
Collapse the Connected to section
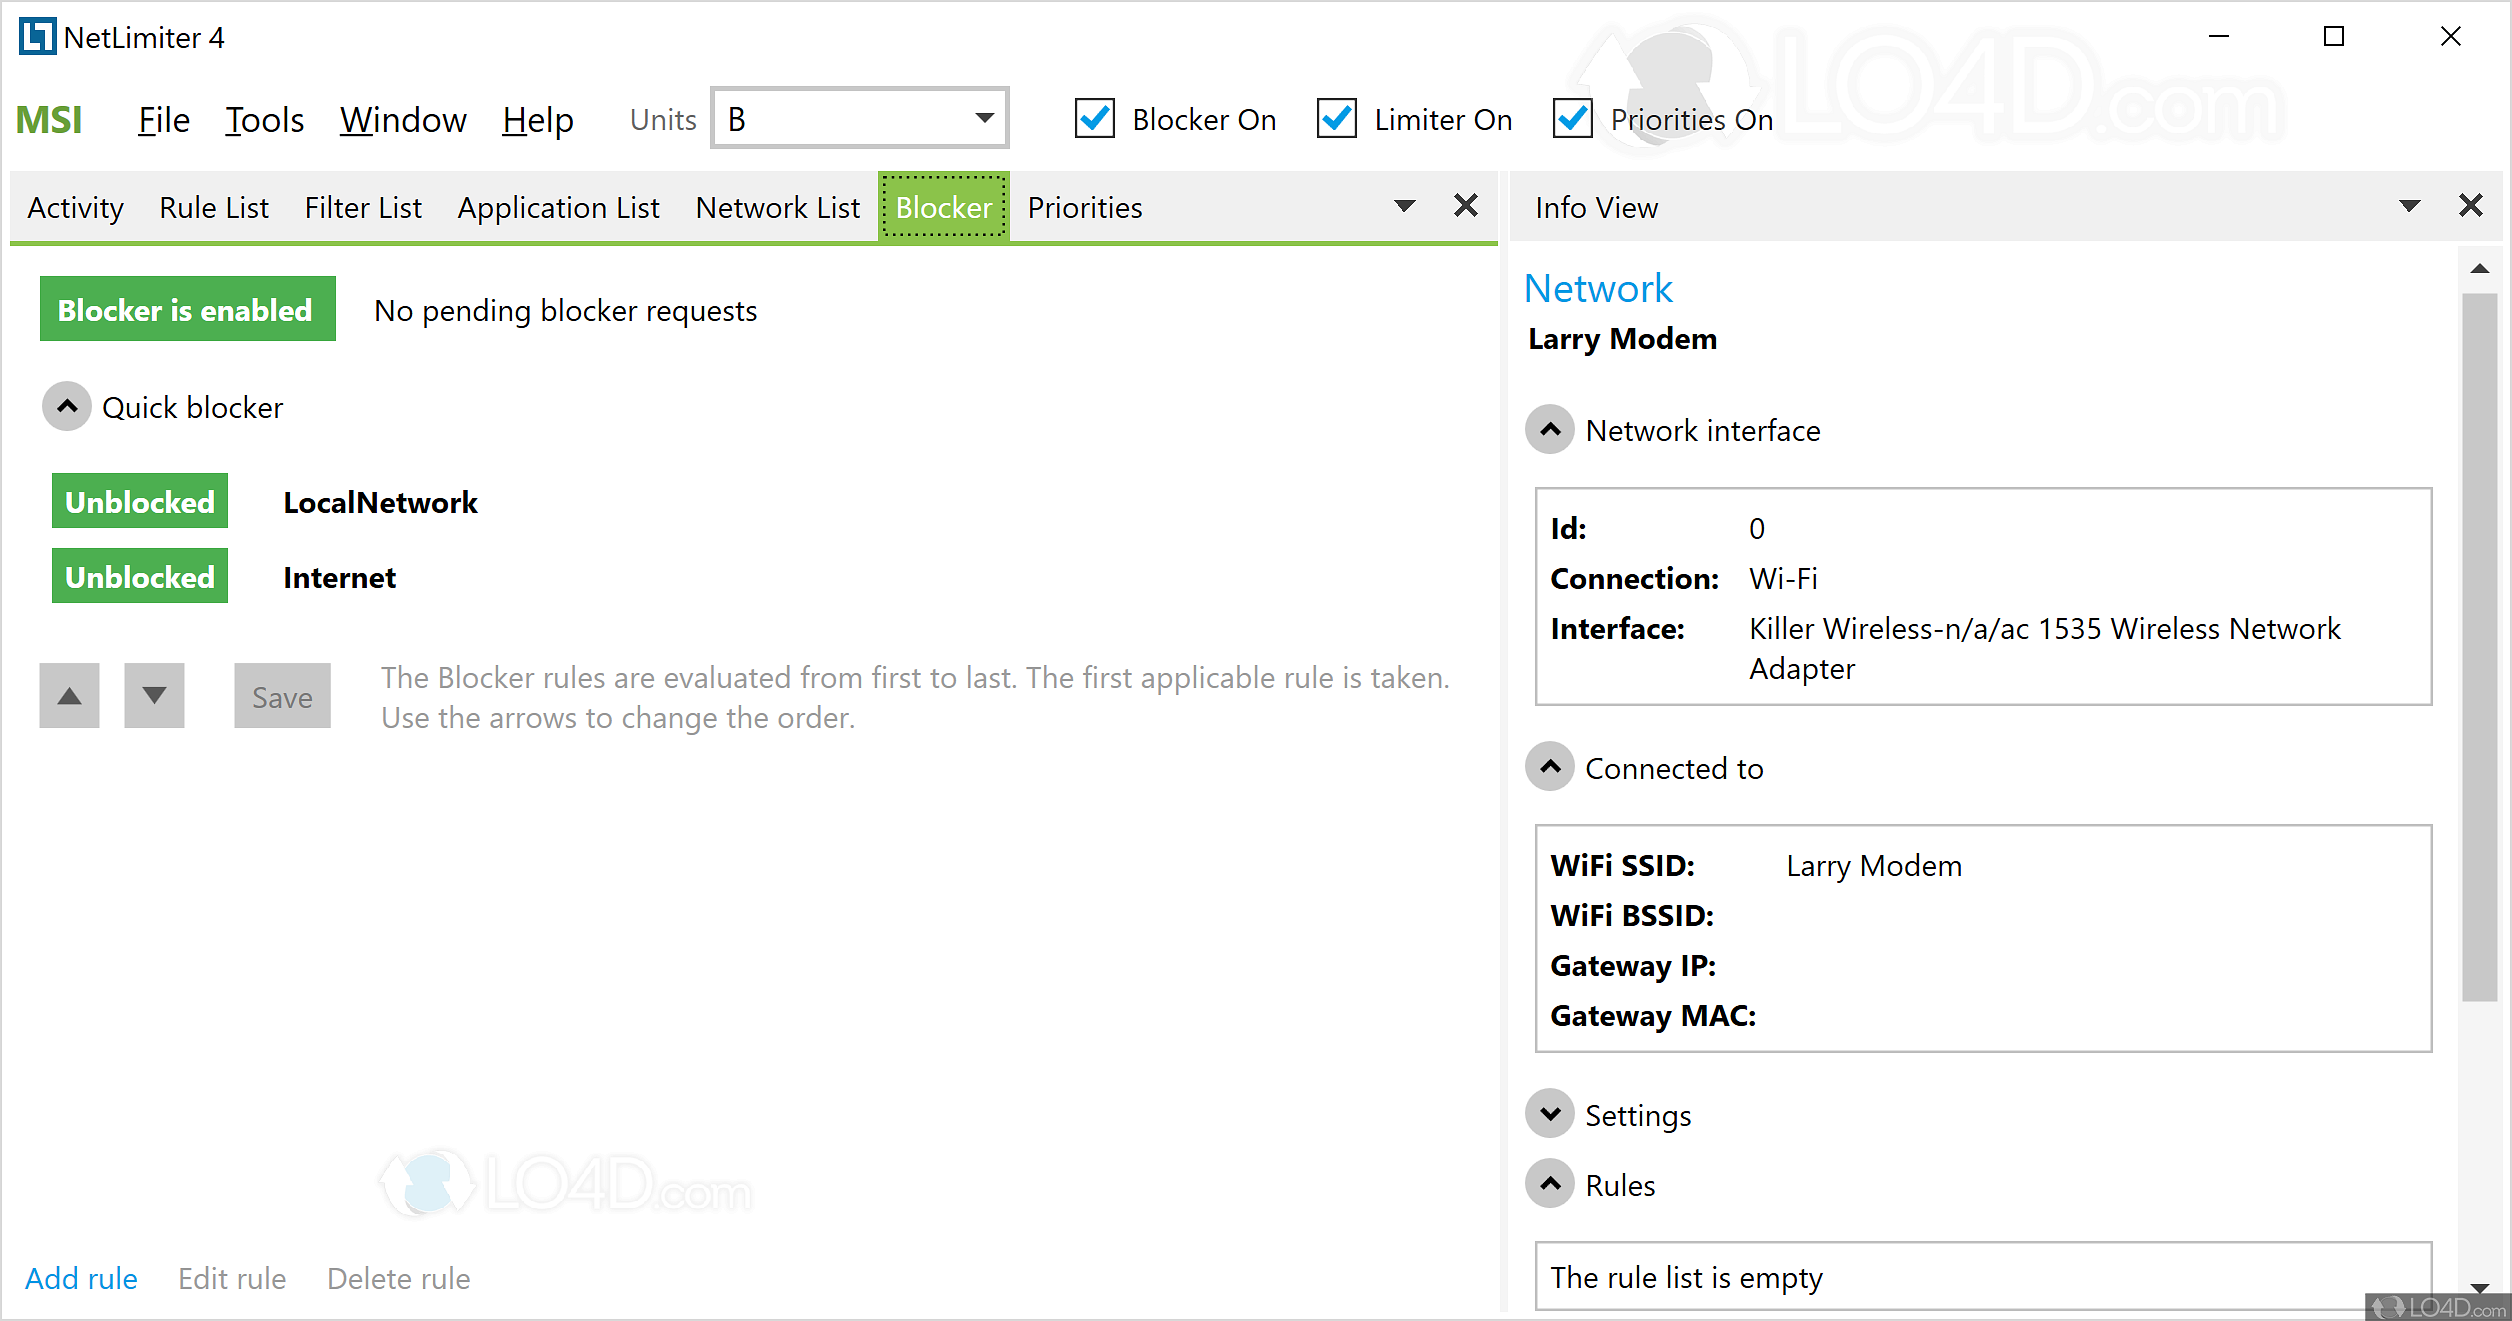click(x=1550, y=767)
